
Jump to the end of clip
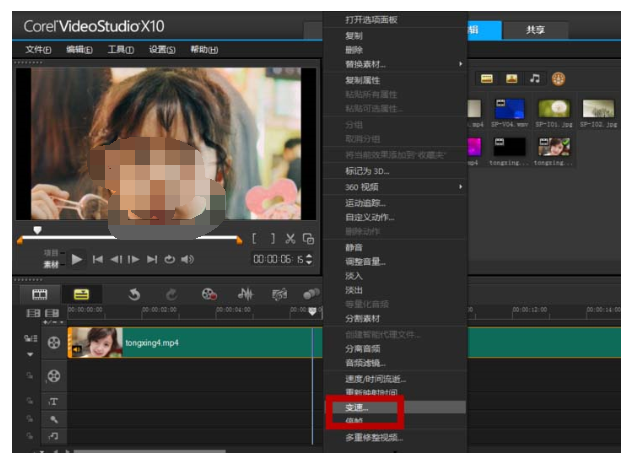point(152,260)
